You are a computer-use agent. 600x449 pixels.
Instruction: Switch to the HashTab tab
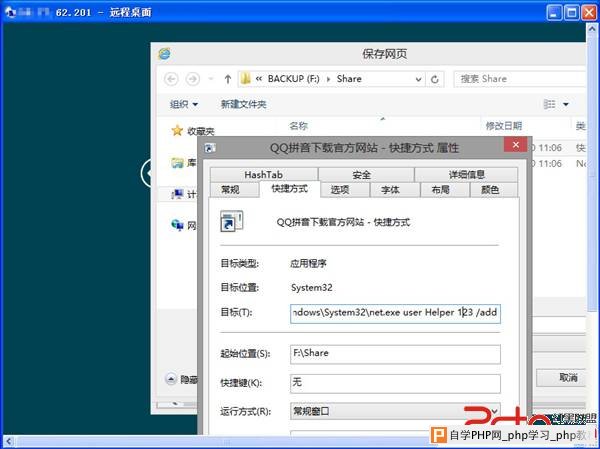pyautogui.click(x=263, y=175)
